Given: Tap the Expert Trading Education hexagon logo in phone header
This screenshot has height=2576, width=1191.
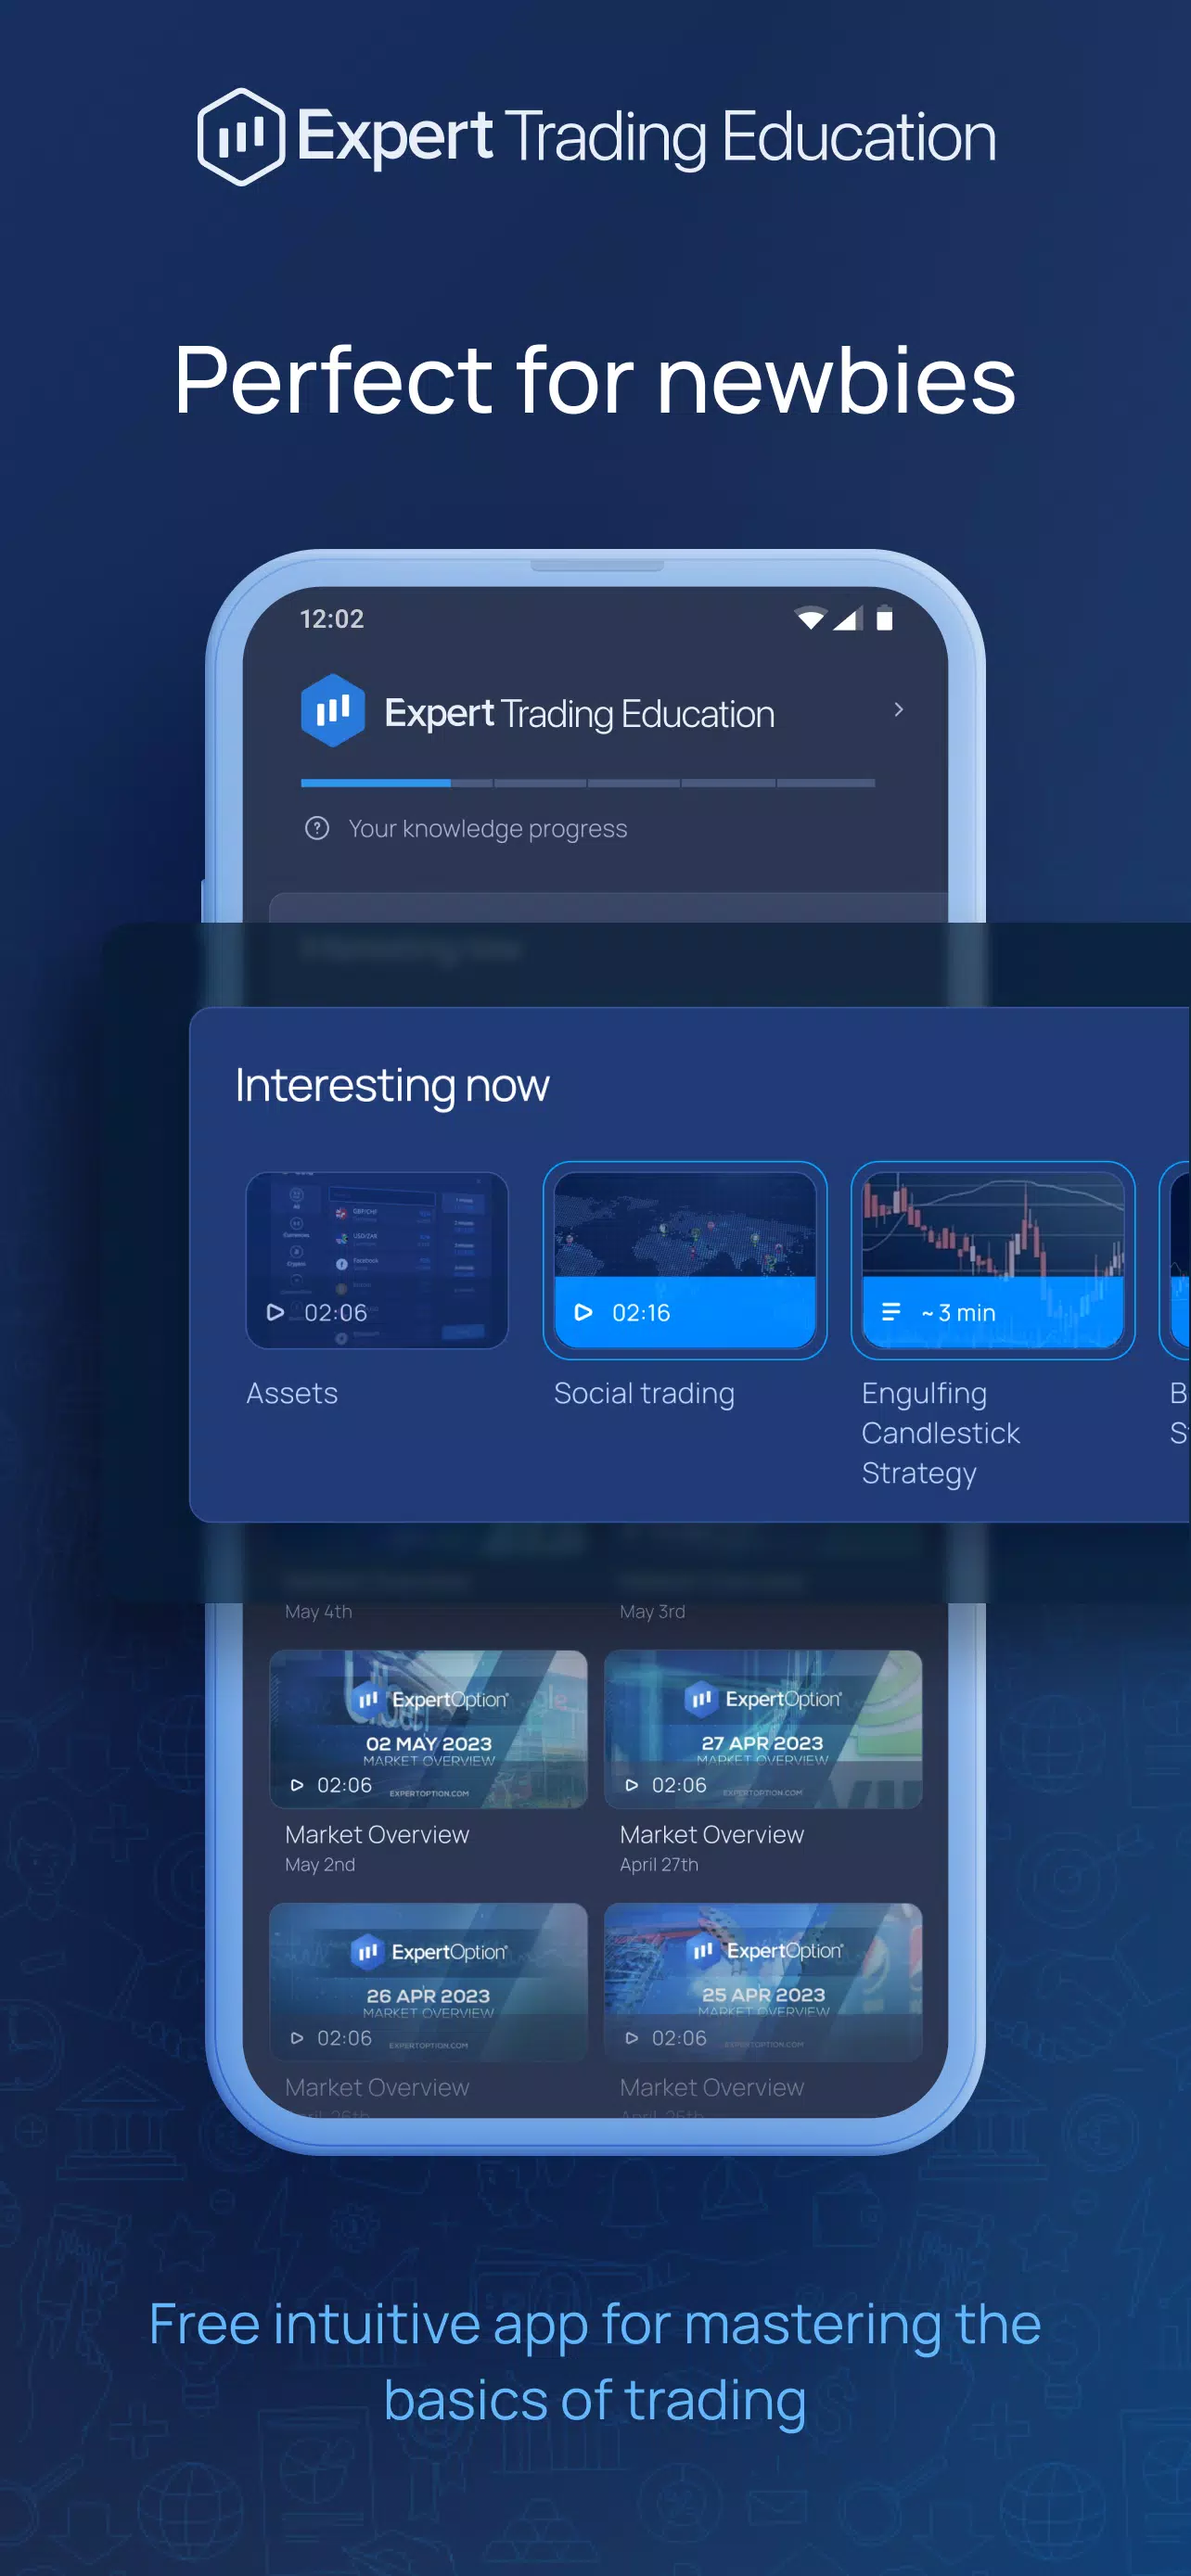Looking at the screenshot, I should [333, 711].
